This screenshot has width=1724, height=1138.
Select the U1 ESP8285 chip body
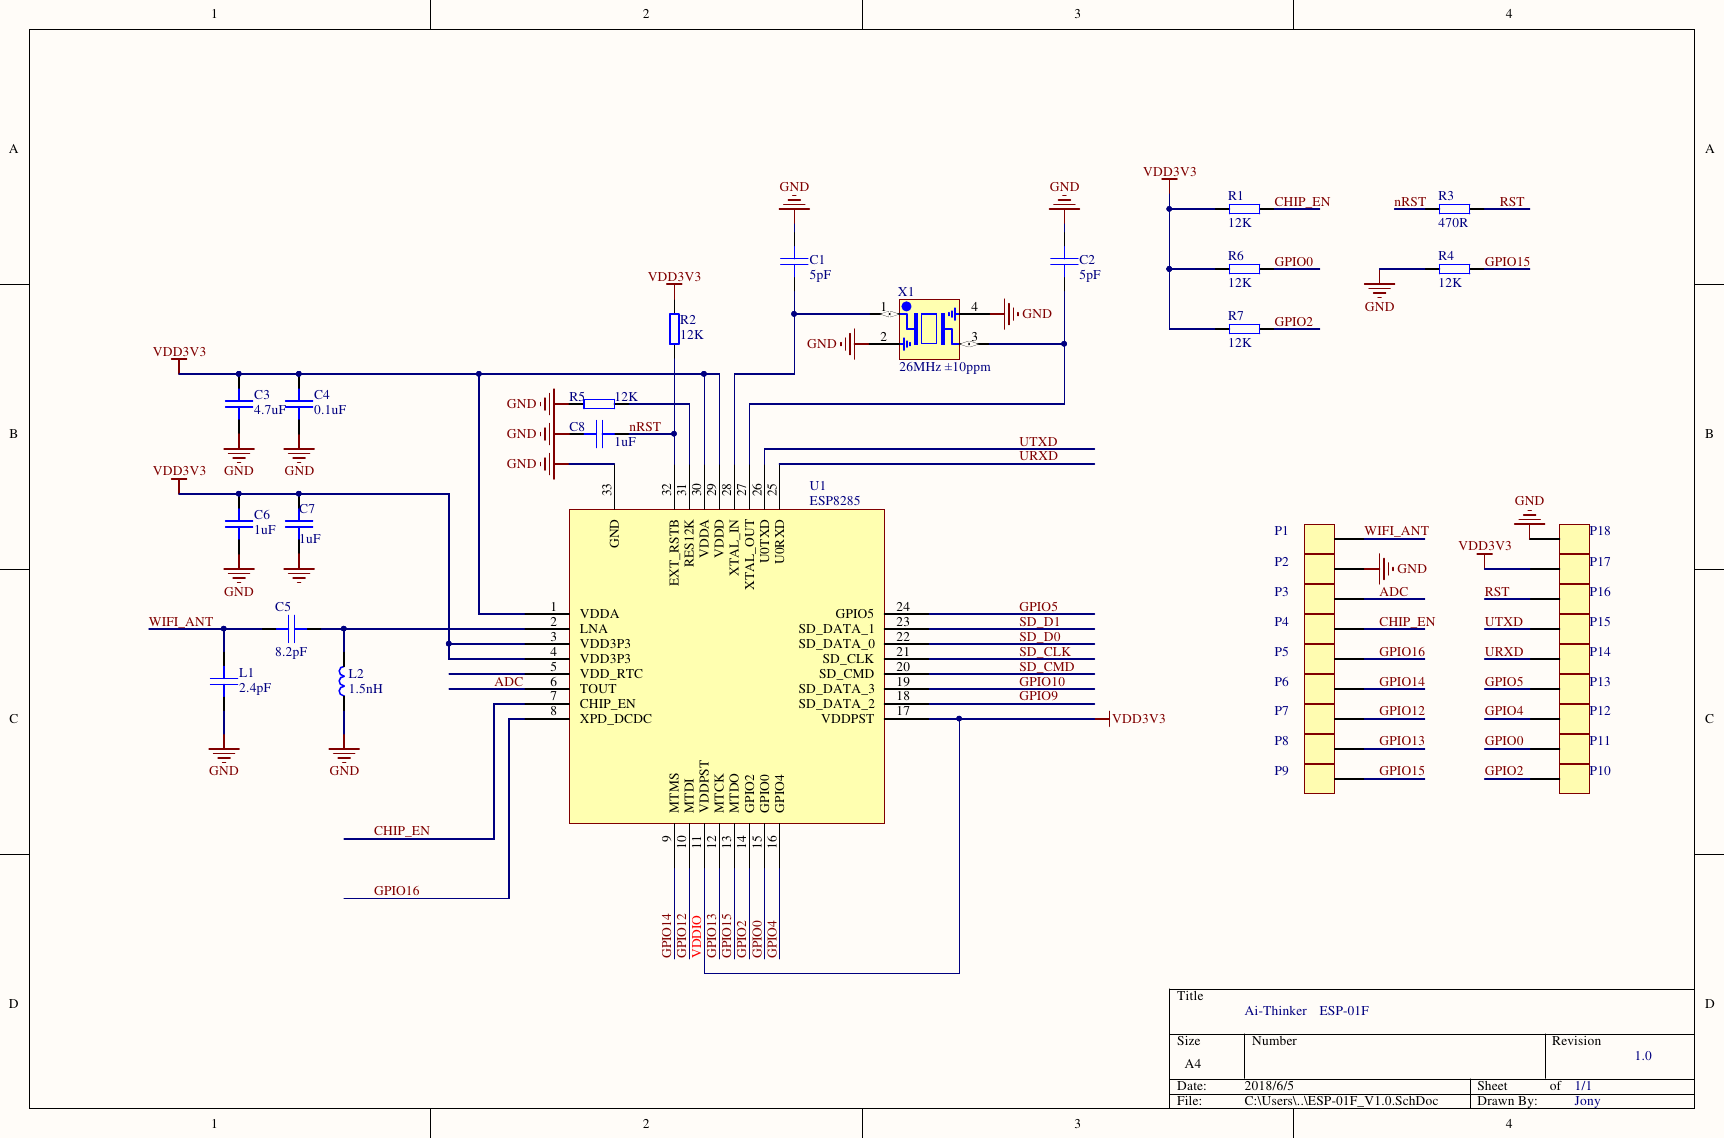click(x=727, y=667)
